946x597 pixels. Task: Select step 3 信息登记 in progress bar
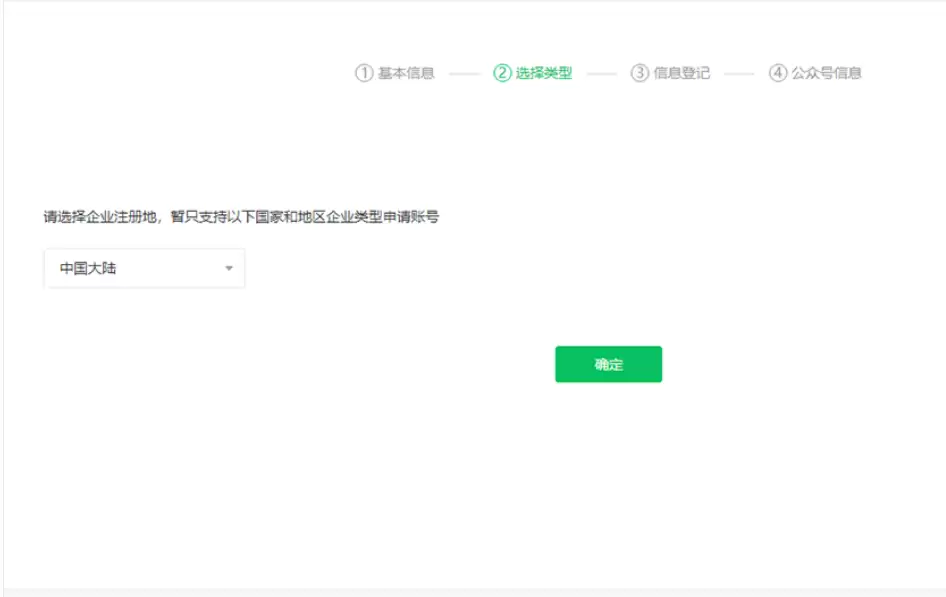[x=670, y=73]
